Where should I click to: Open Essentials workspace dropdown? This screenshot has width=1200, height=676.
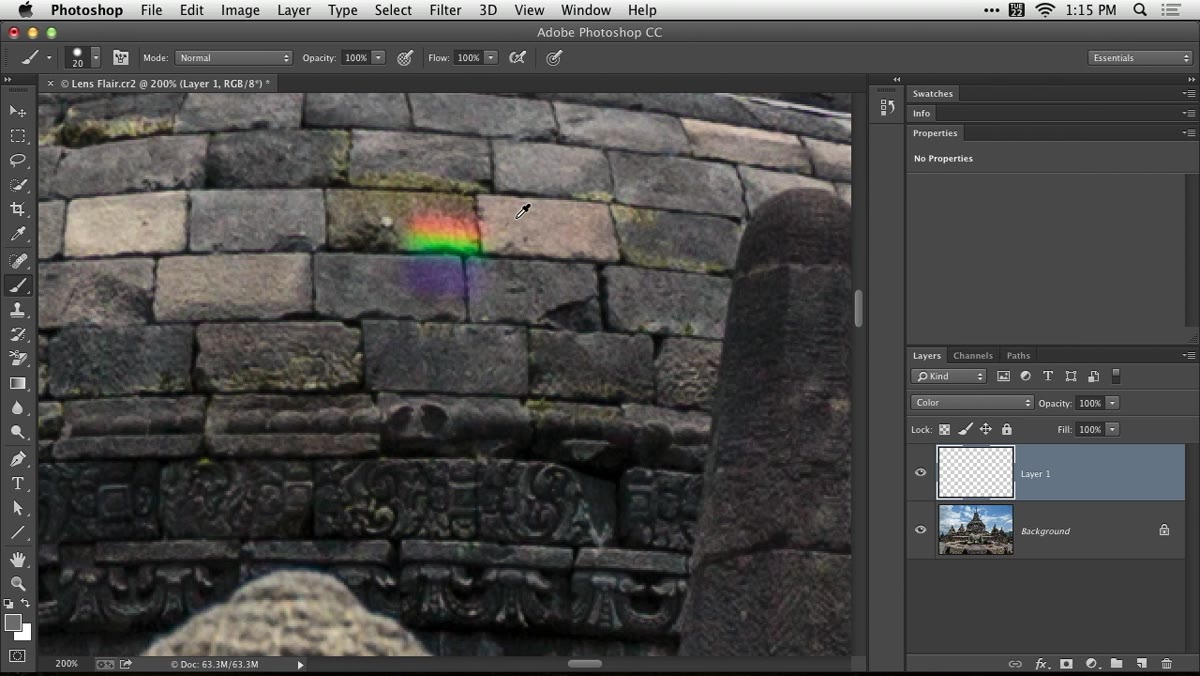pos(1140,58)
